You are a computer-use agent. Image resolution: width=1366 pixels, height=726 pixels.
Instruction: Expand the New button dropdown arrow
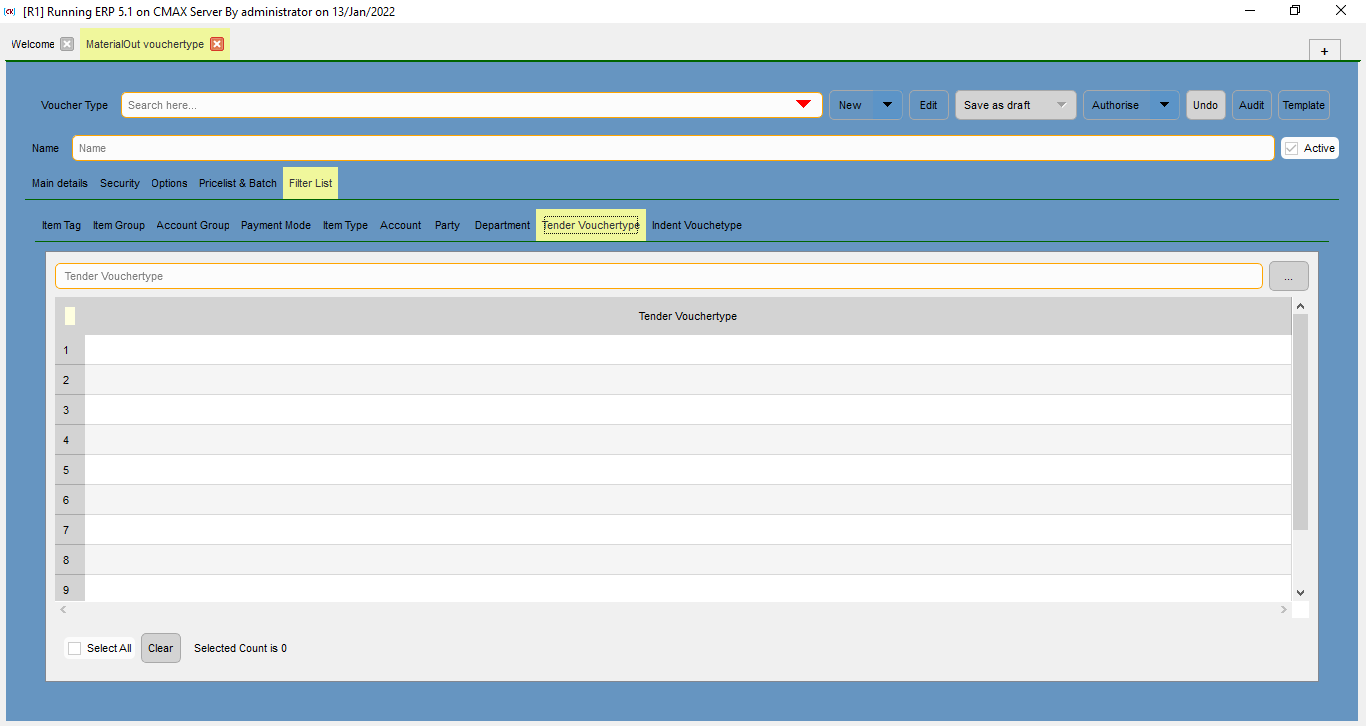887,105
